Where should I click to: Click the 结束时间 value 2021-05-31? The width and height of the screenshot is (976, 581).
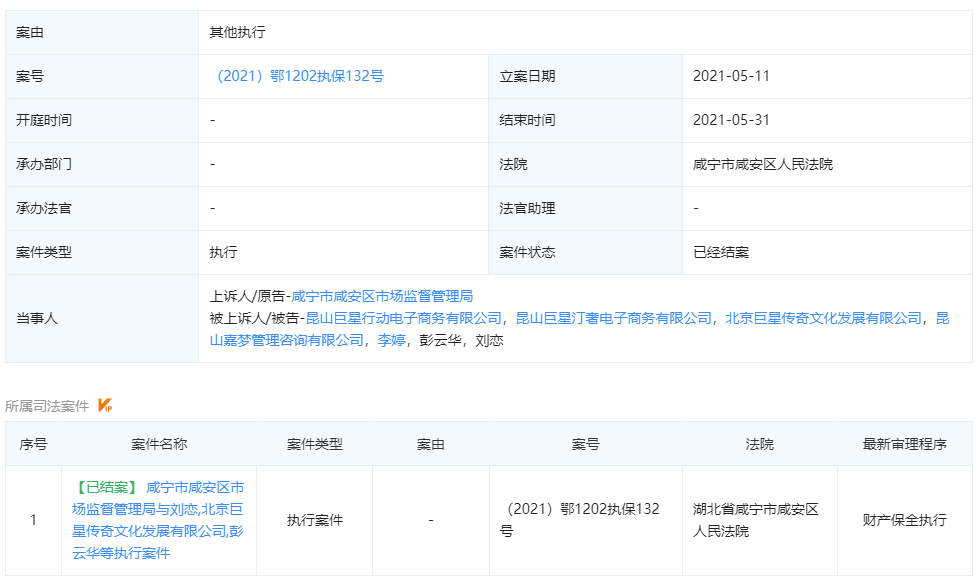point(728,120)
